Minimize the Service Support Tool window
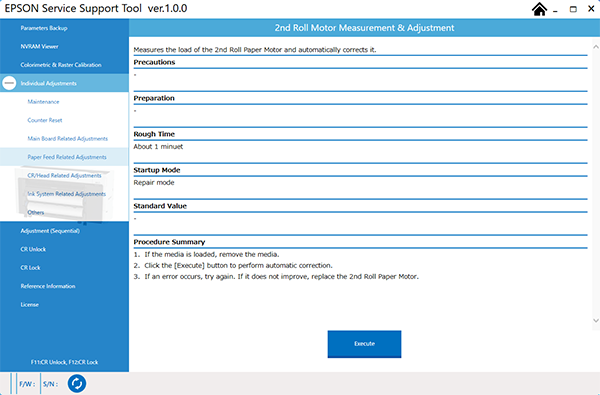This screenshot has height=395, width=600. click(555, 10)
